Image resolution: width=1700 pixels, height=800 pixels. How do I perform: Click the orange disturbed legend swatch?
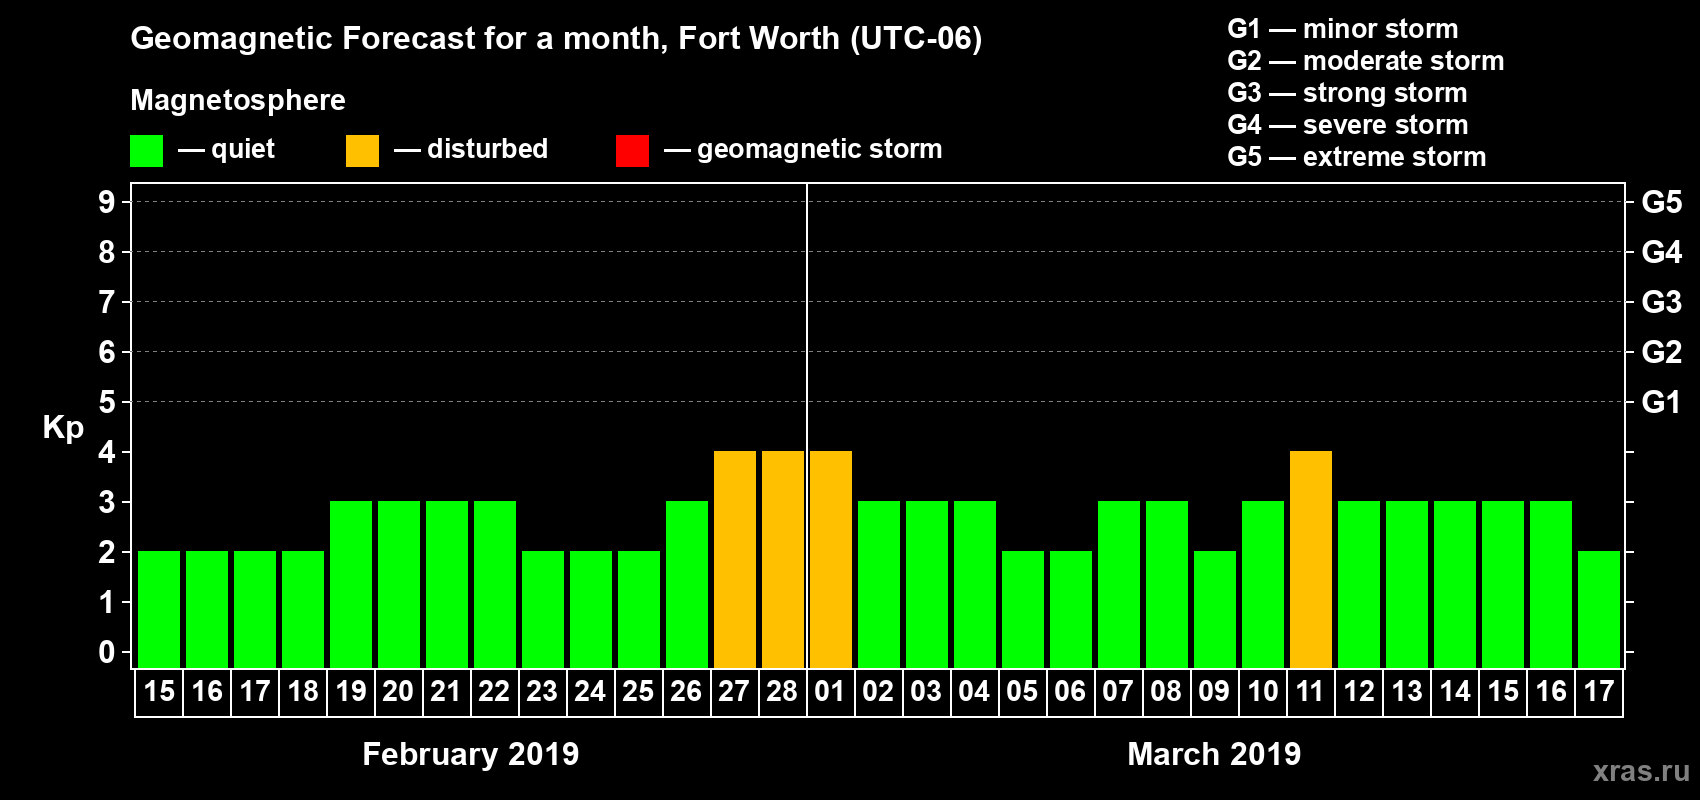362,151
